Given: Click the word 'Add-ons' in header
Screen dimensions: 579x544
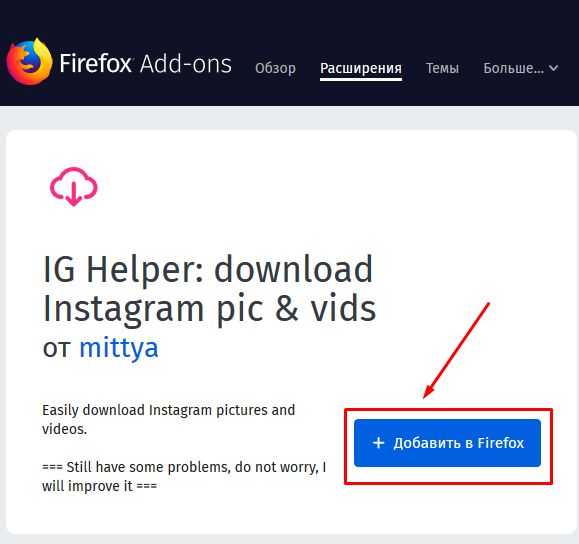Looking at the screenshot, I should pos(186,64).
